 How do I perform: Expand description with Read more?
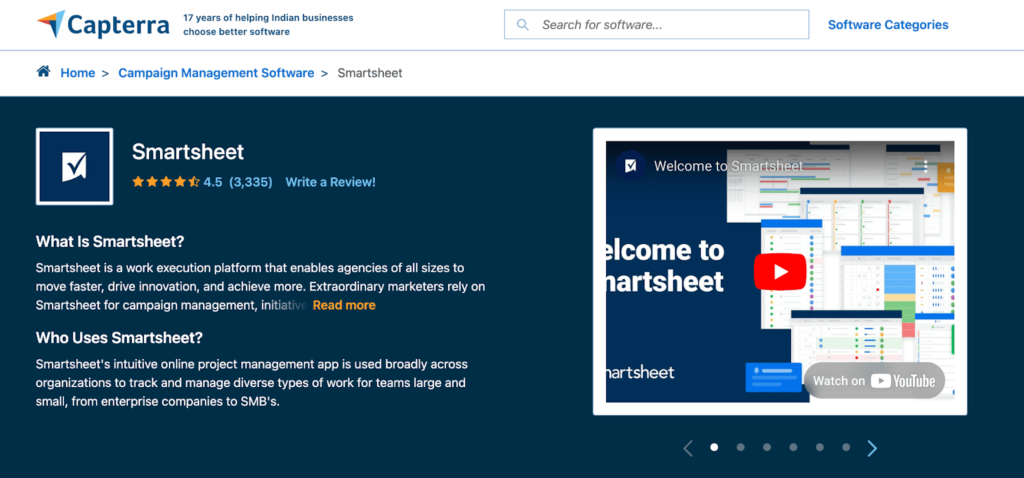344,305
